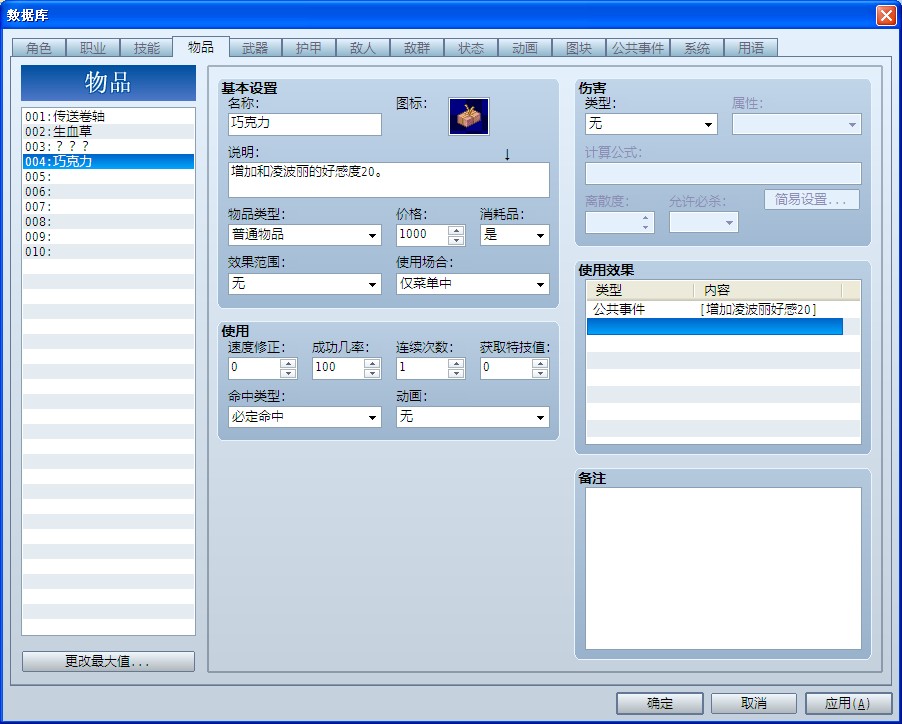Expand the 使用场合 dropdown showing 仅菜单中
Screen dimensions: 902x724
[x=472, y=284]
